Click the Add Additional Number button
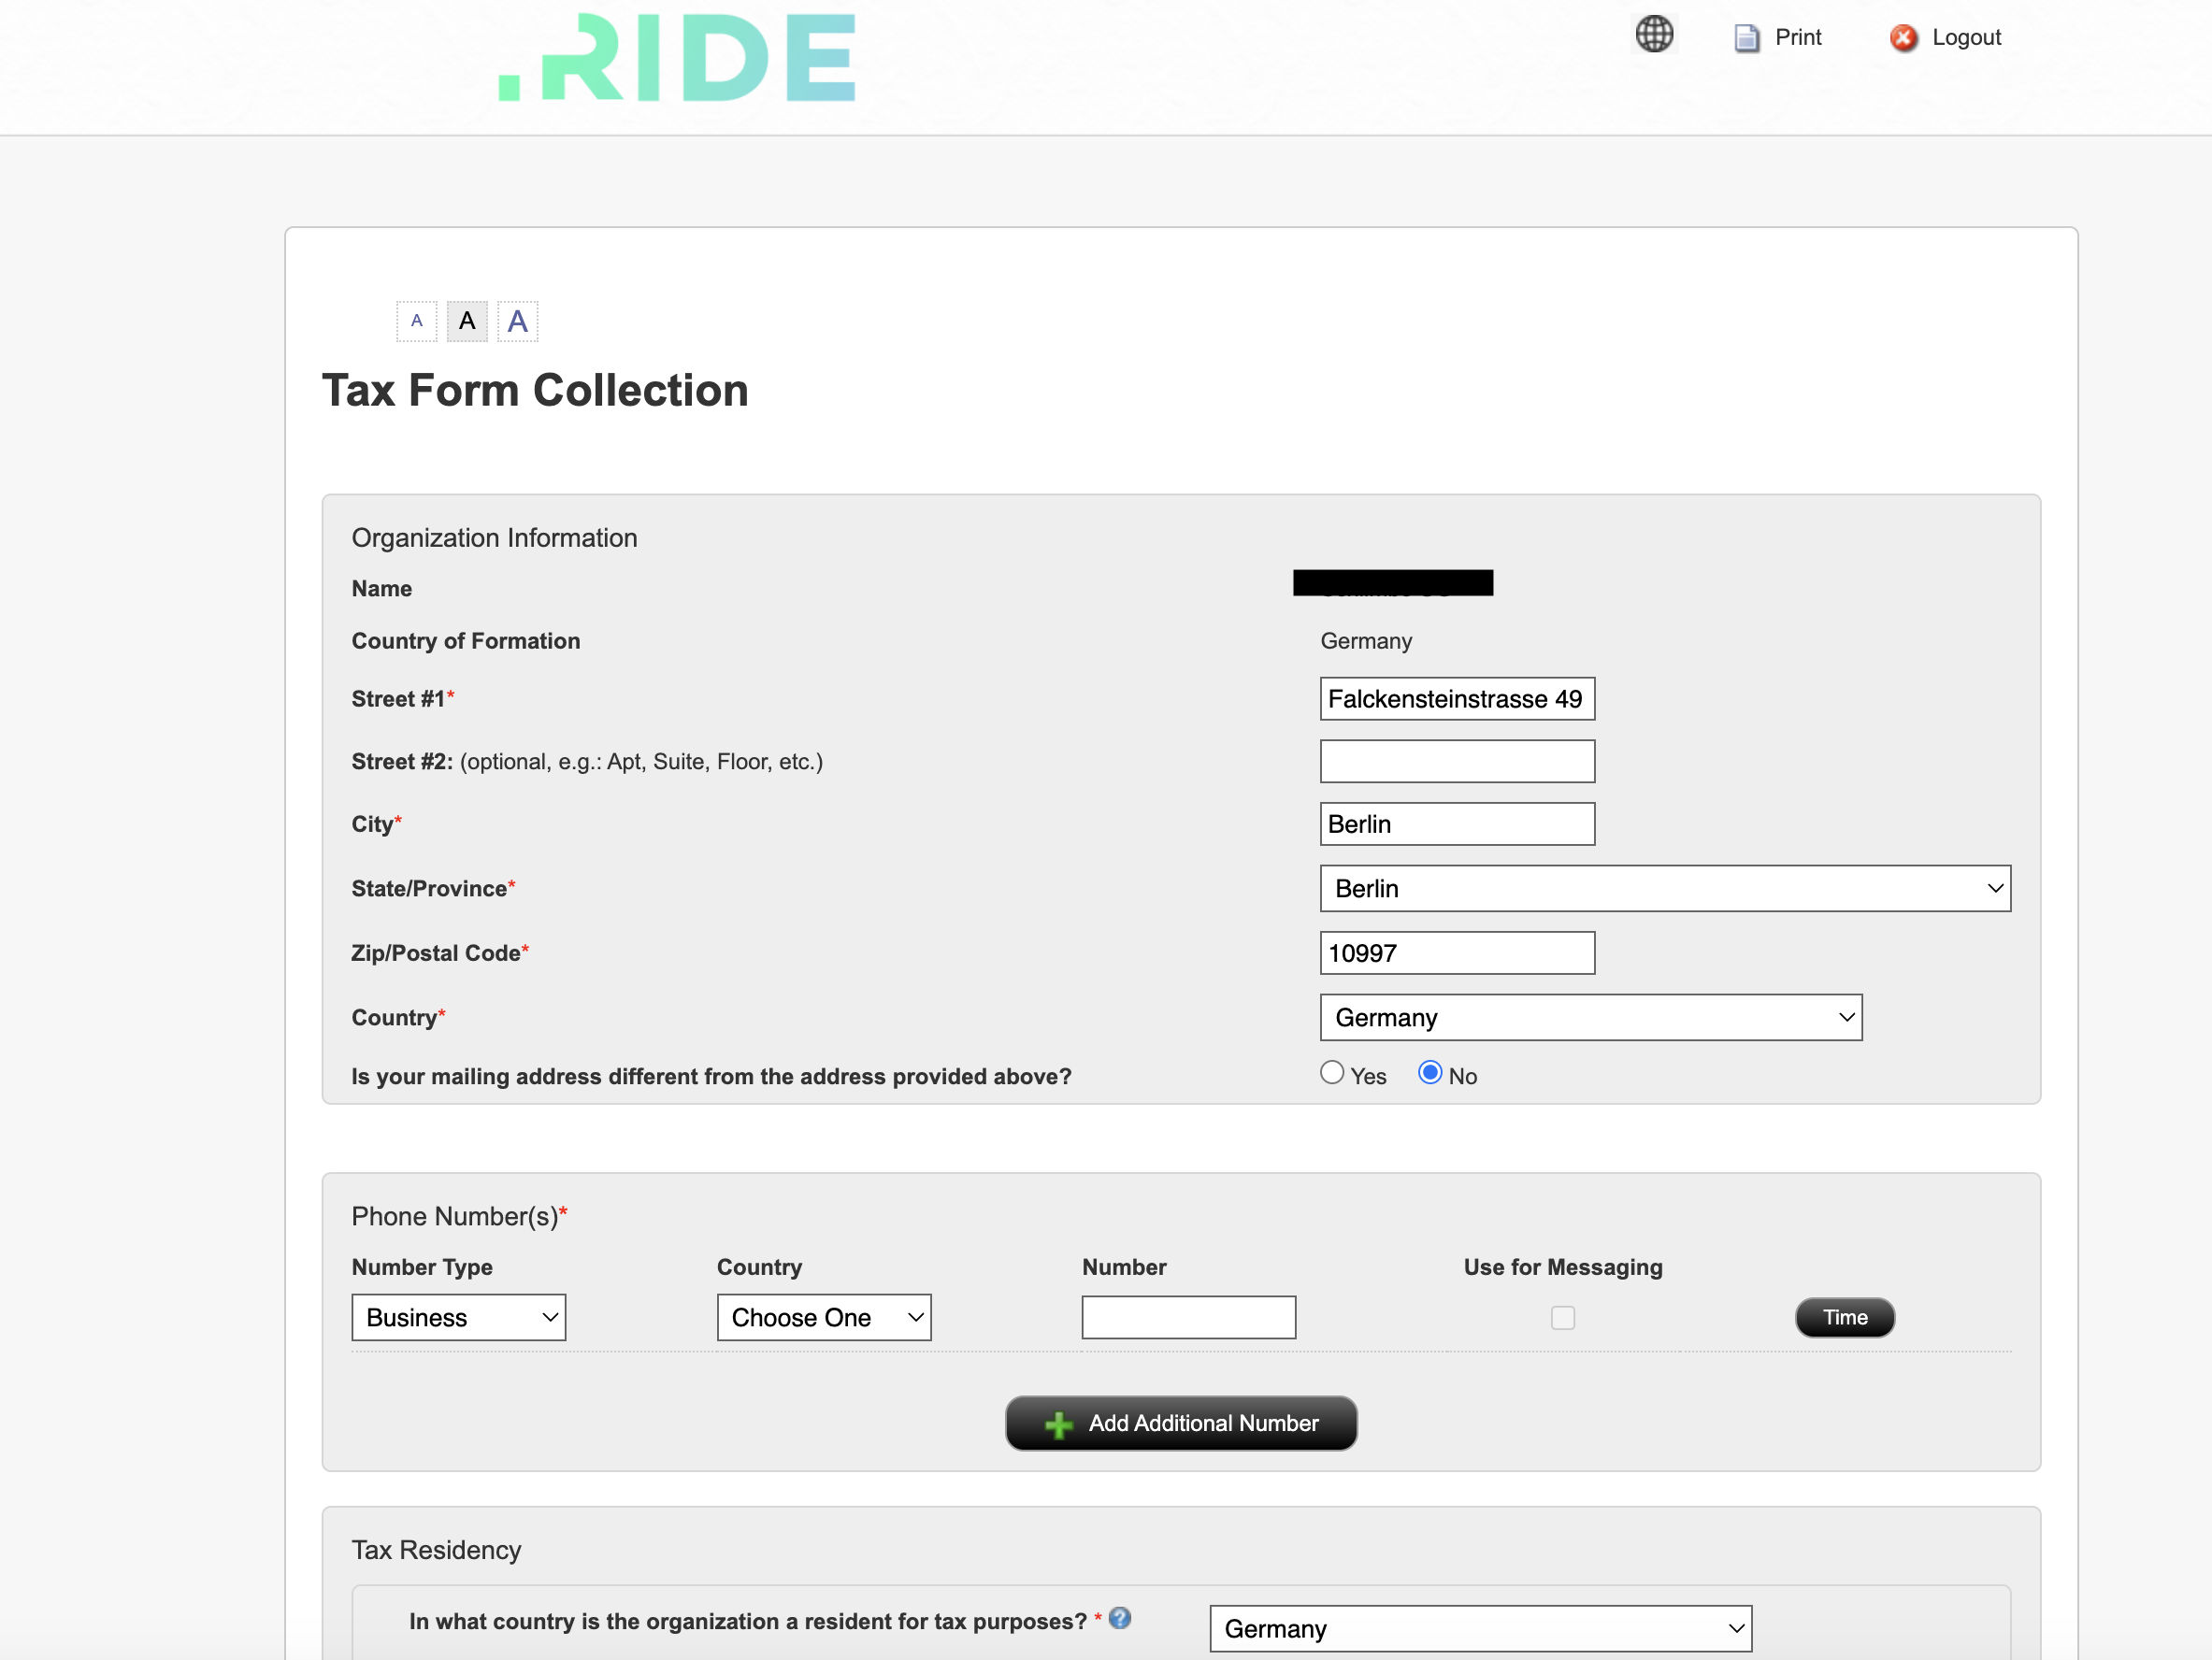 click(x=1181, y=1423)
